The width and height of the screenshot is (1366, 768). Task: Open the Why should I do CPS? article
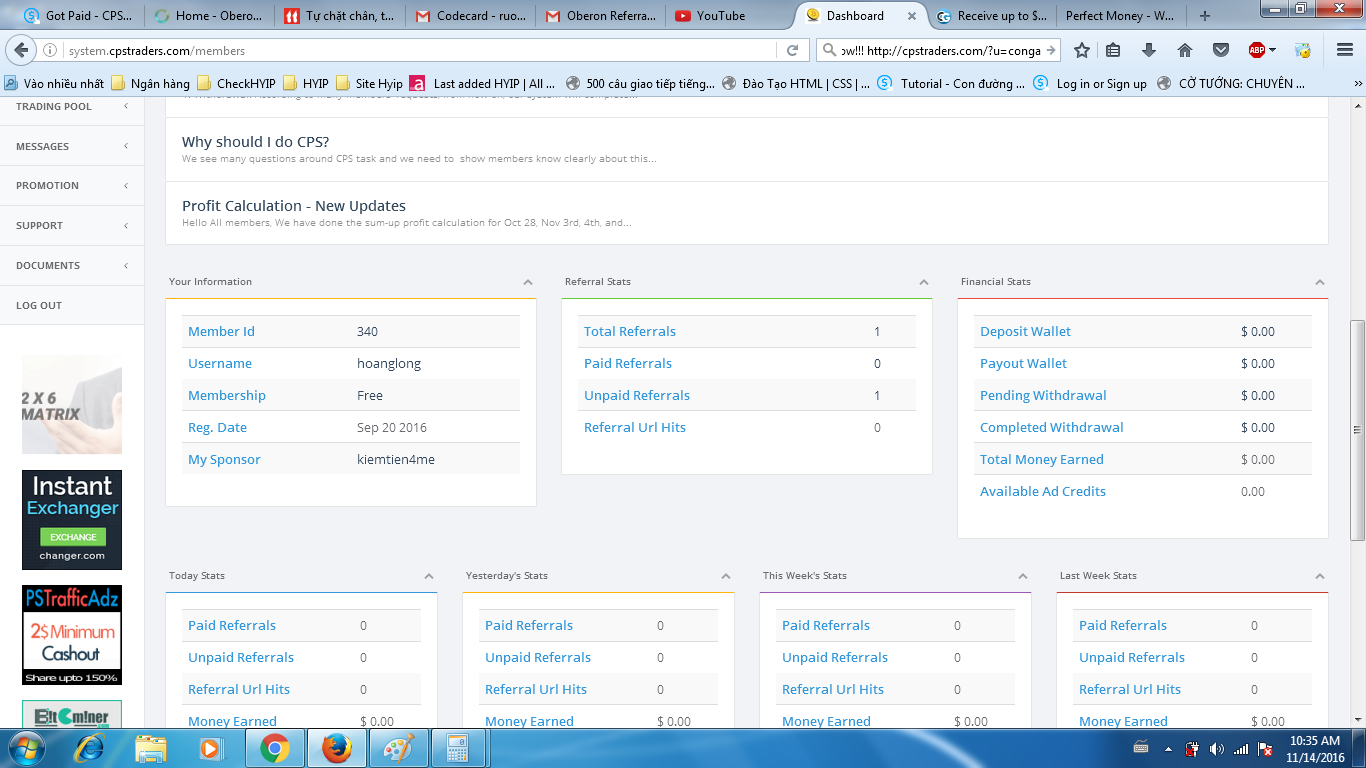click(255, 142)
